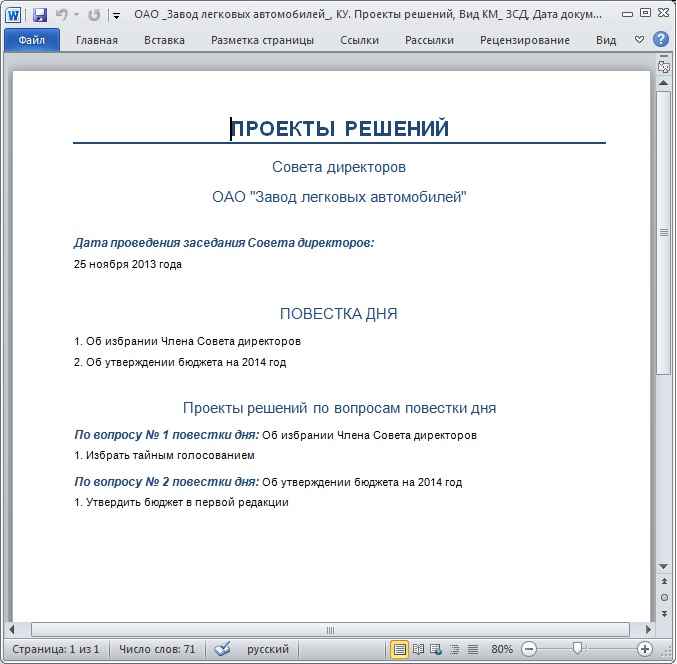Open the Рецензирование ribbon tab
This screenshot has height=664, width=677.
(x=525, y=40)
